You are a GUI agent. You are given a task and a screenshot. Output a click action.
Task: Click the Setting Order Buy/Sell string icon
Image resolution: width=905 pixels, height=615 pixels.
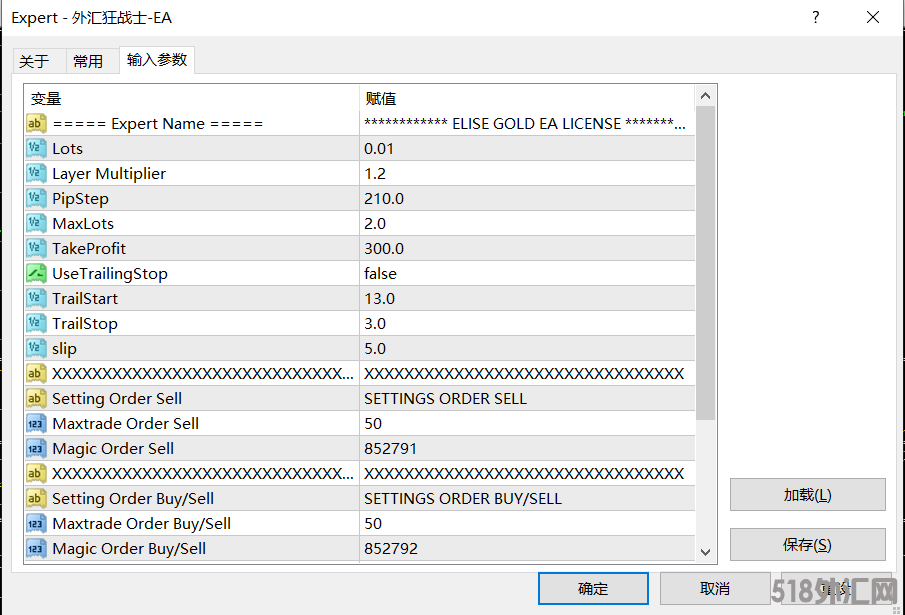tap(36, 498)
